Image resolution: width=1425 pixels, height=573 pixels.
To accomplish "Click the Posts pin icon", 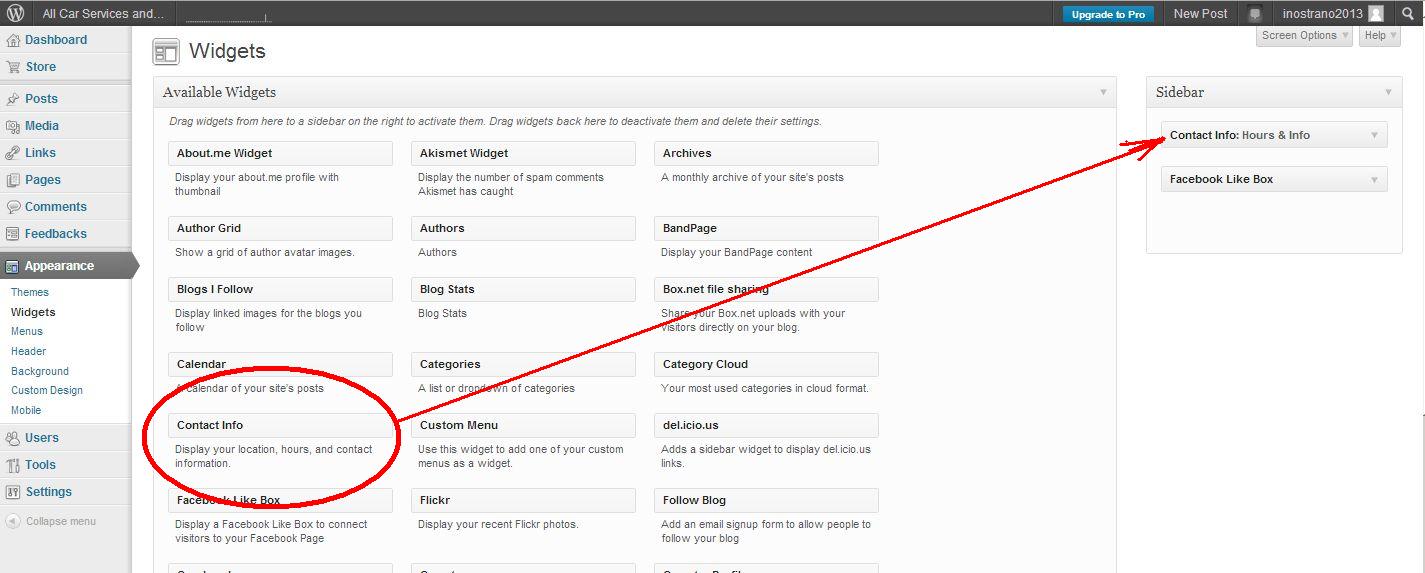I will (x=13, y=99).
